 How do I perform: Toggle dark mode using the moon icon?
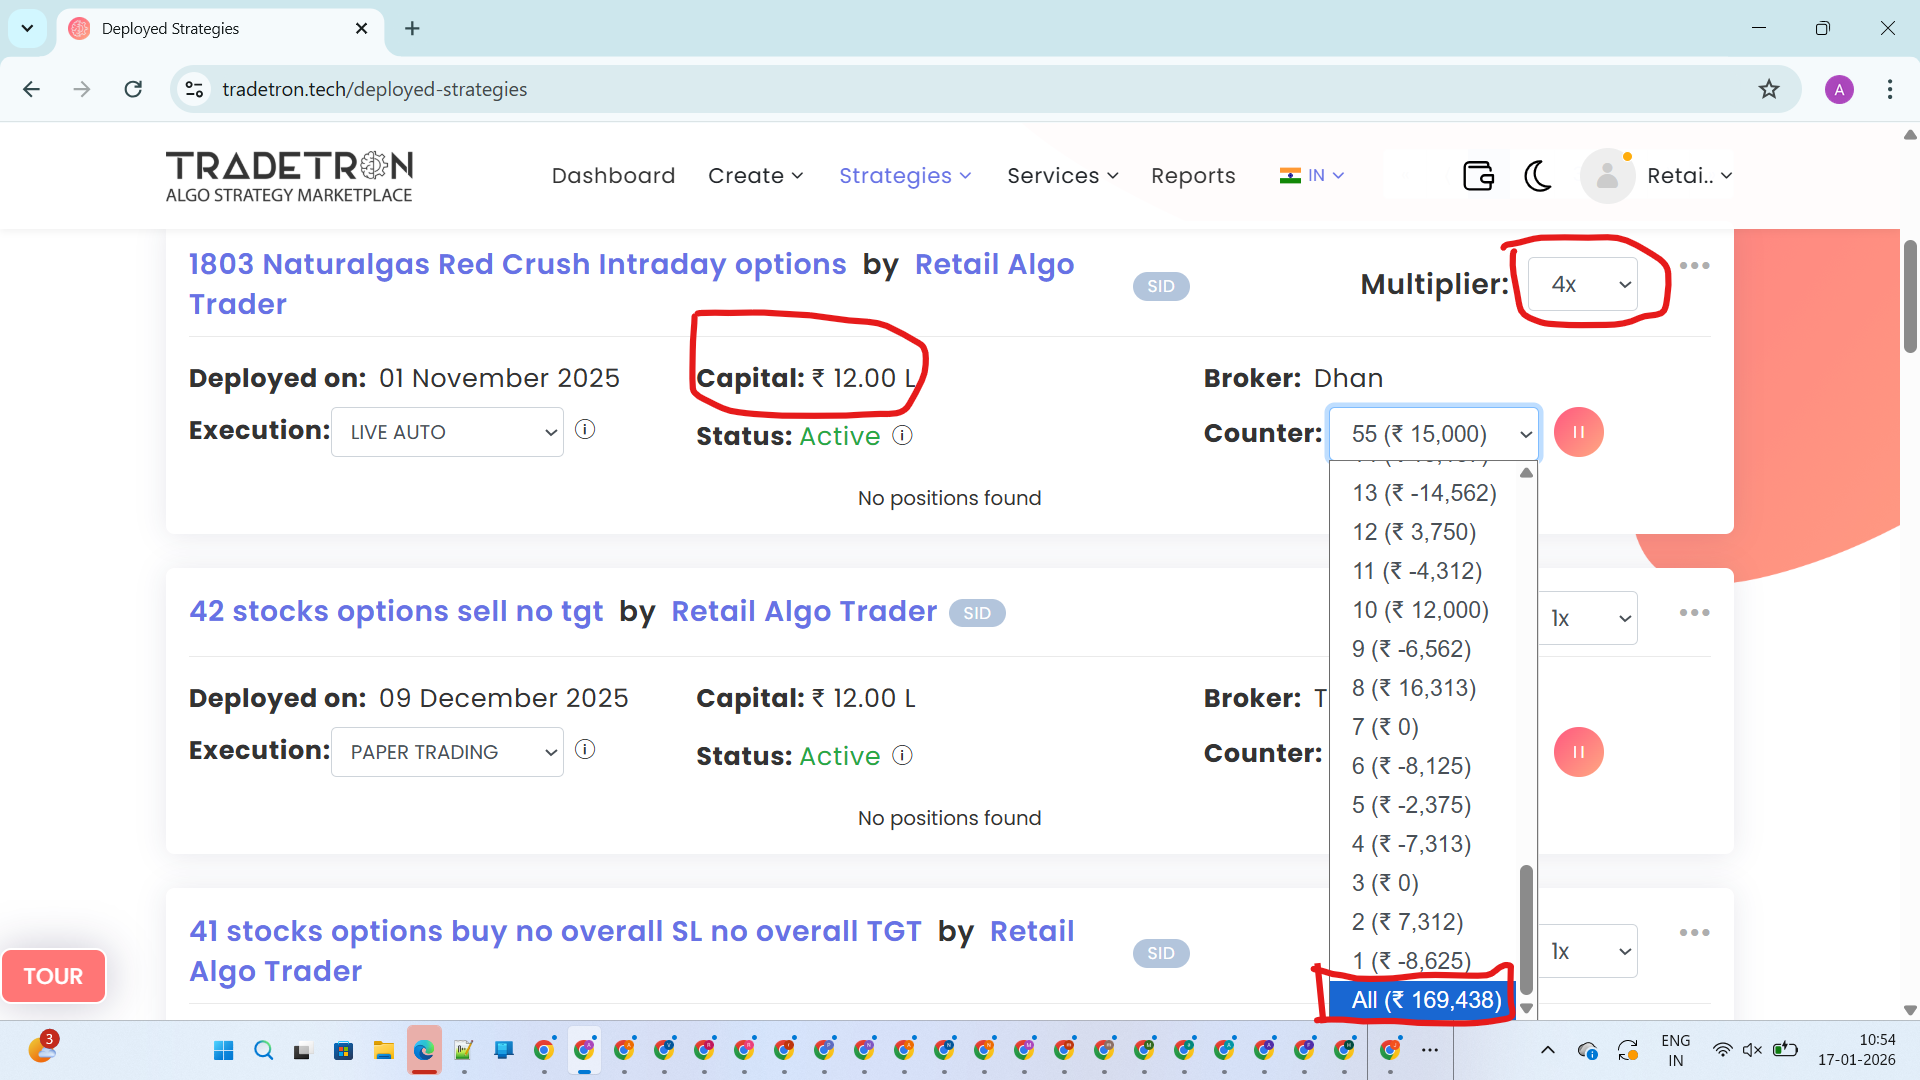point(1537,175)
